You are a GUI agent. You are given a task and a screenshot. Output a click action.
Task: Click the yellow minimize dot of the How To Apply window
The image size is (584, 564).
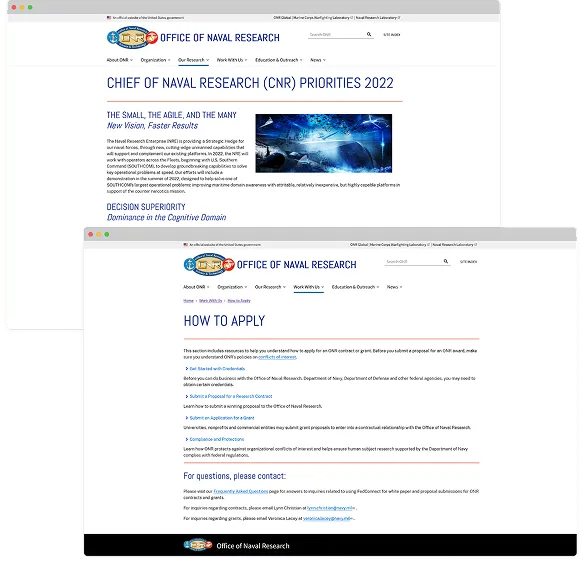pyautogui.click(x=99, y=234)
